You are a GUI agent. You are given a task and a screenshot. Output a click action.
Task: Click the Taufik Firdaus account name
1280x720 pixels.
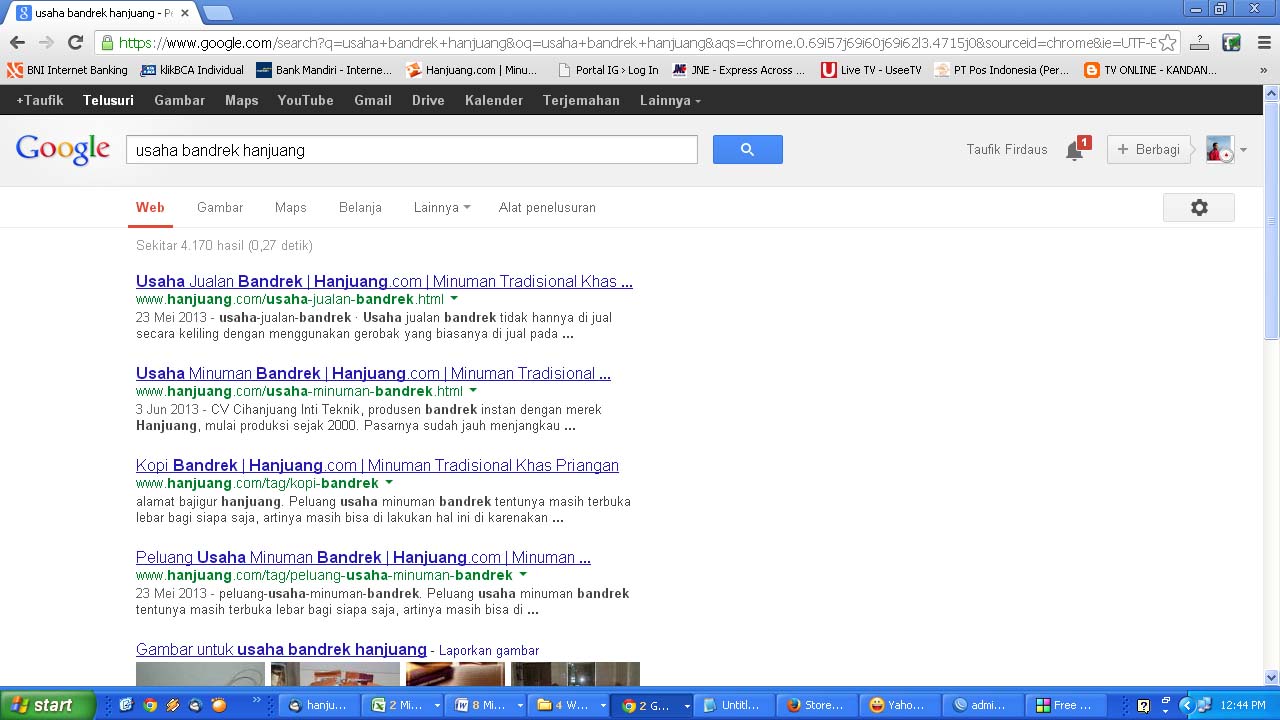tap(1007, 149)
